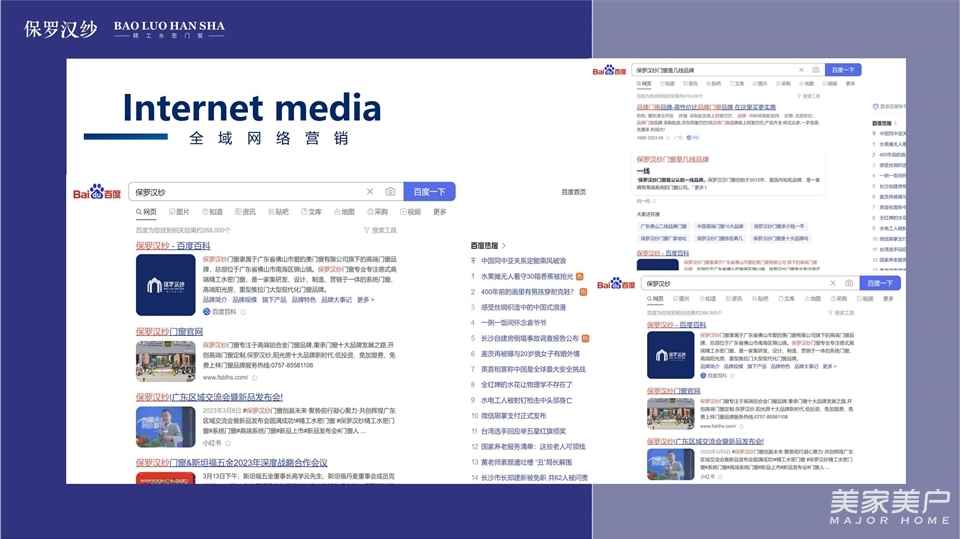Expand 更多 arrow under the 百度百科 result on the left
The image size is (960, 539).
366,299
